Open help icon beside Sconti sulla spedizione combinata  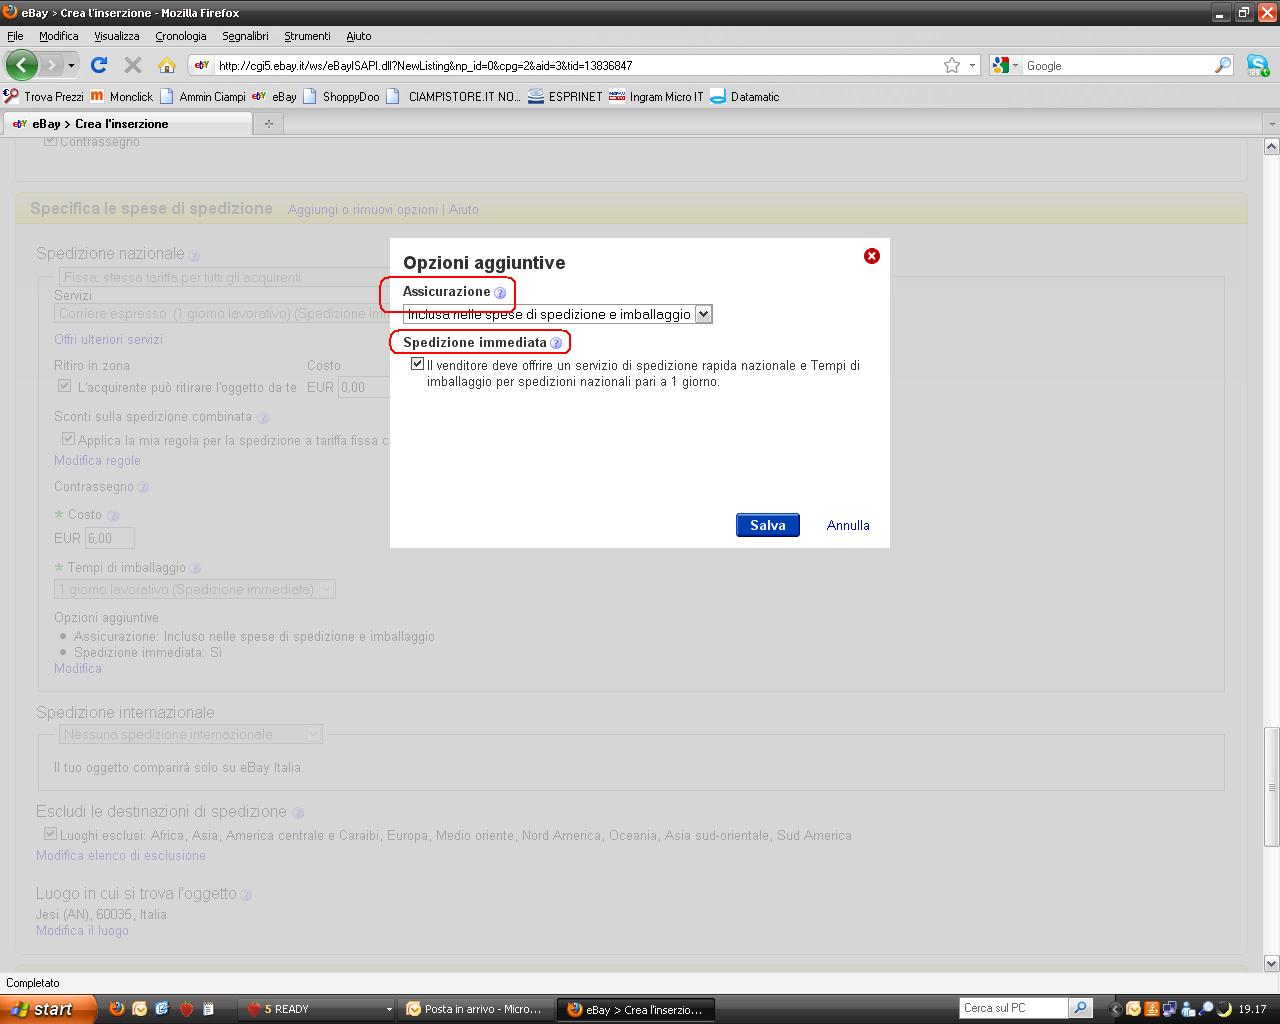[x=263, y=418]
